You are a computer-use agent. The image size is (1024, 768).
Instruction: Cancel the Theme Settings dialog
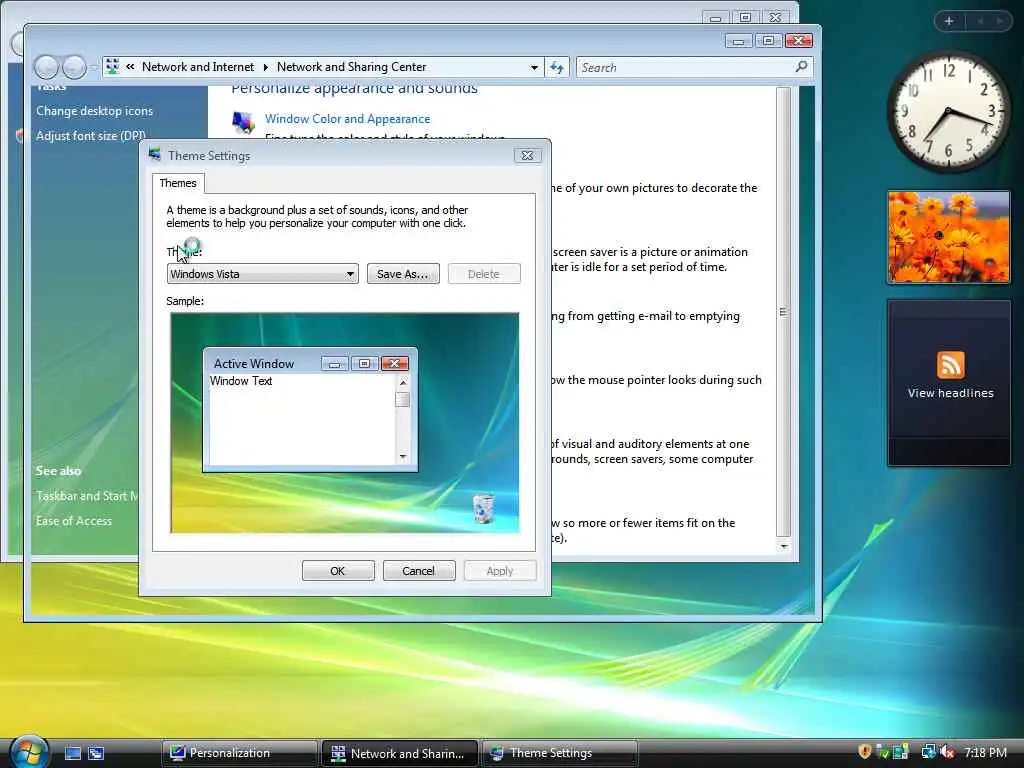418,571
